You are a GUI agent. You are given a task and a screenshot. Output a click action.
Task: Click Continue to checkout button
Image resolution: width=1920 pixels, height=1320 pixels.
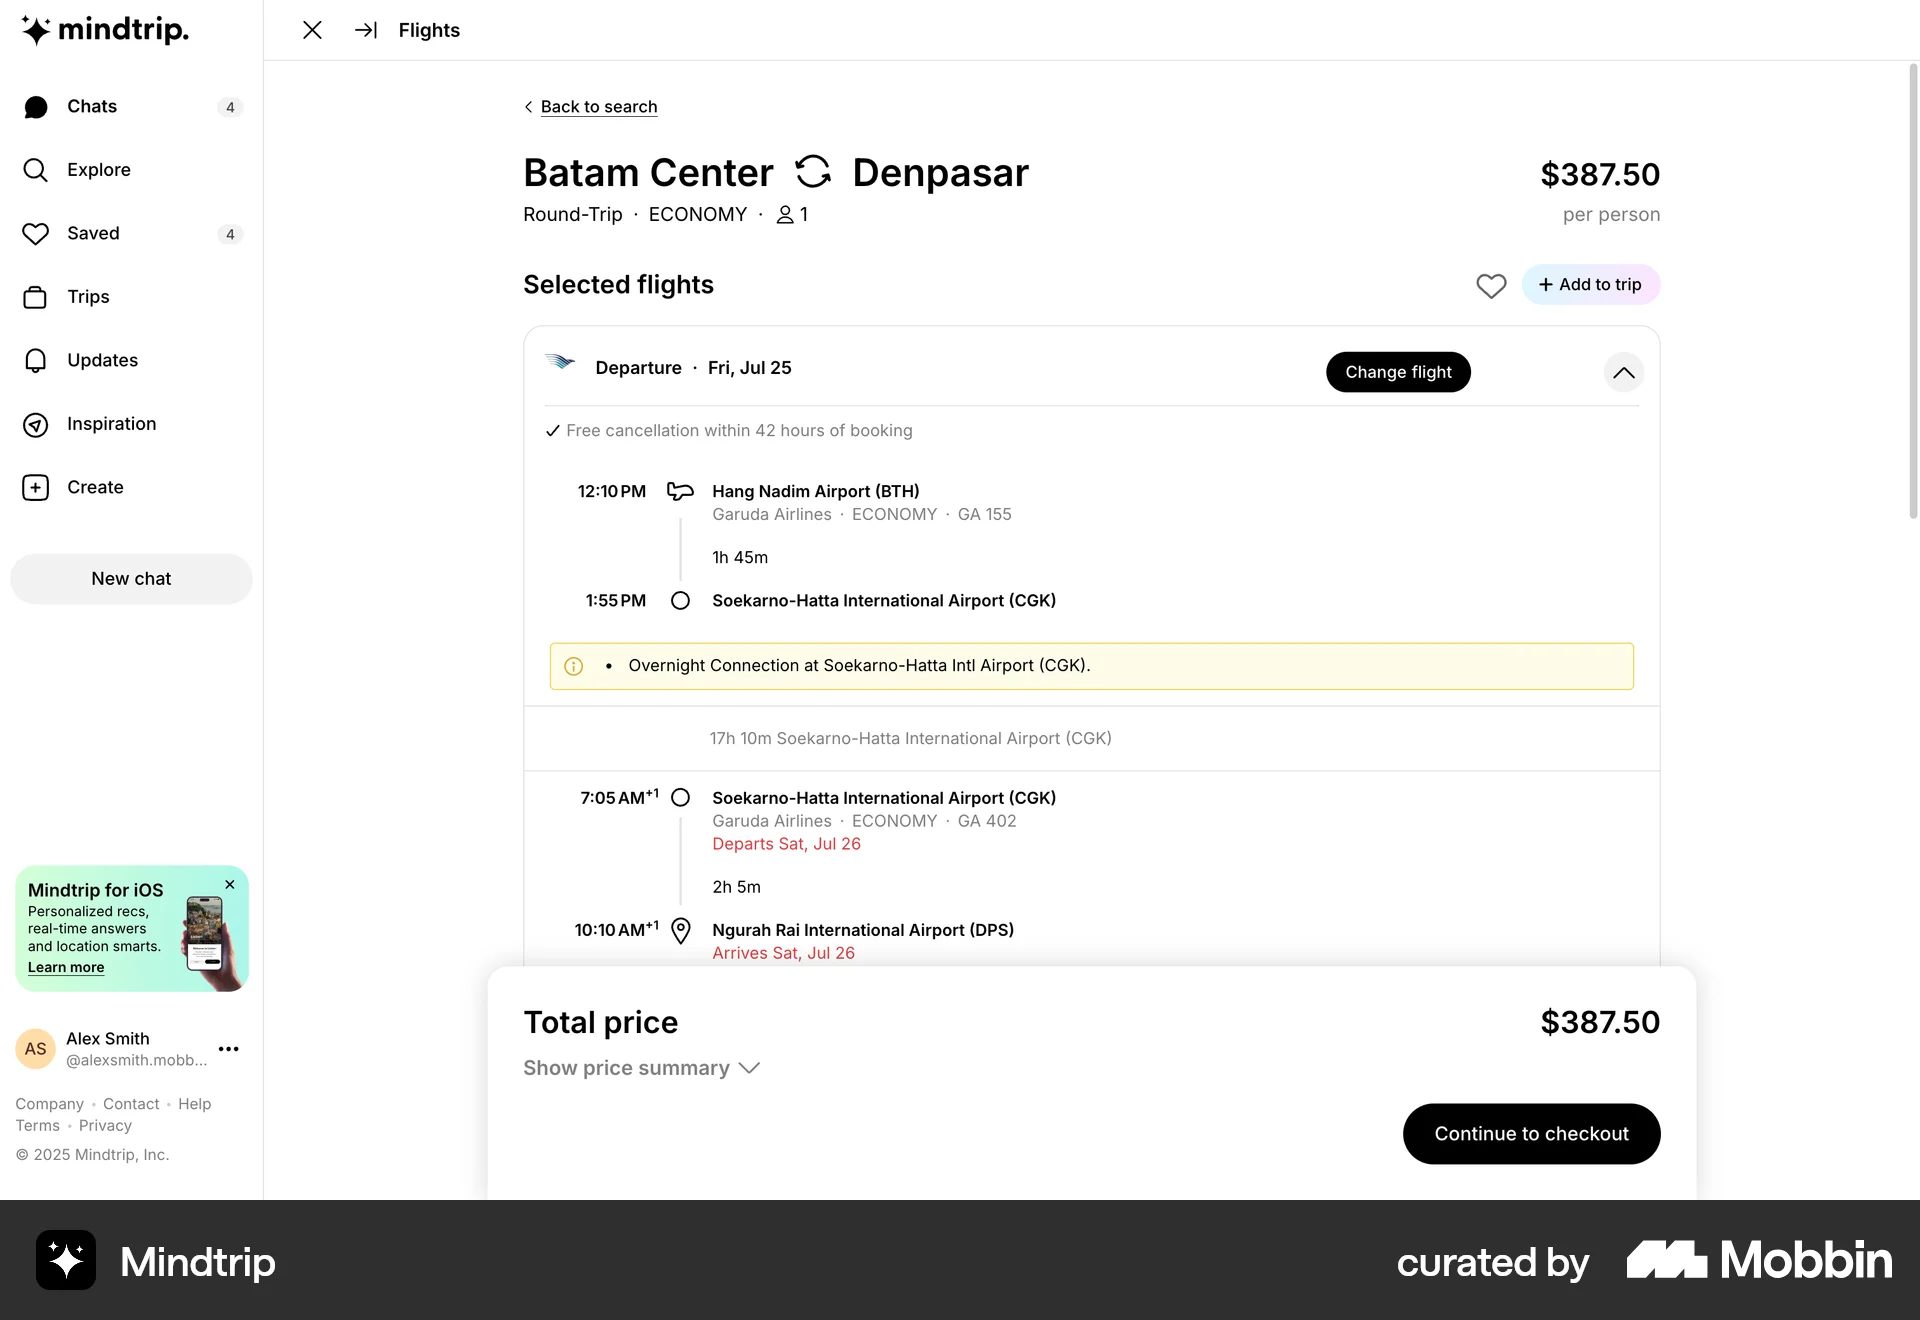(1531, 1134)
